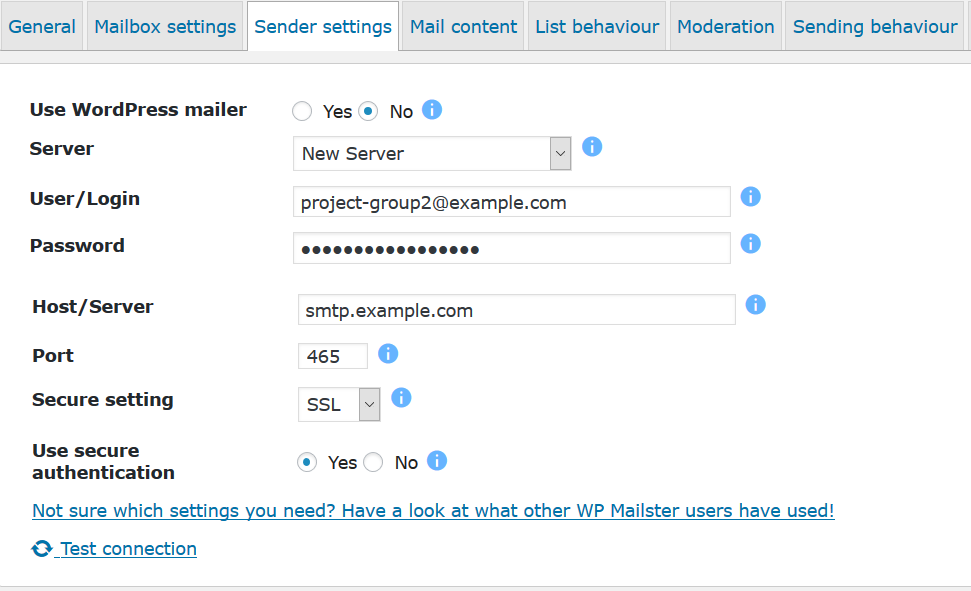The image size is (971, 591).
Task: Click info icon beside Port field
Action: tap(388, 353)
